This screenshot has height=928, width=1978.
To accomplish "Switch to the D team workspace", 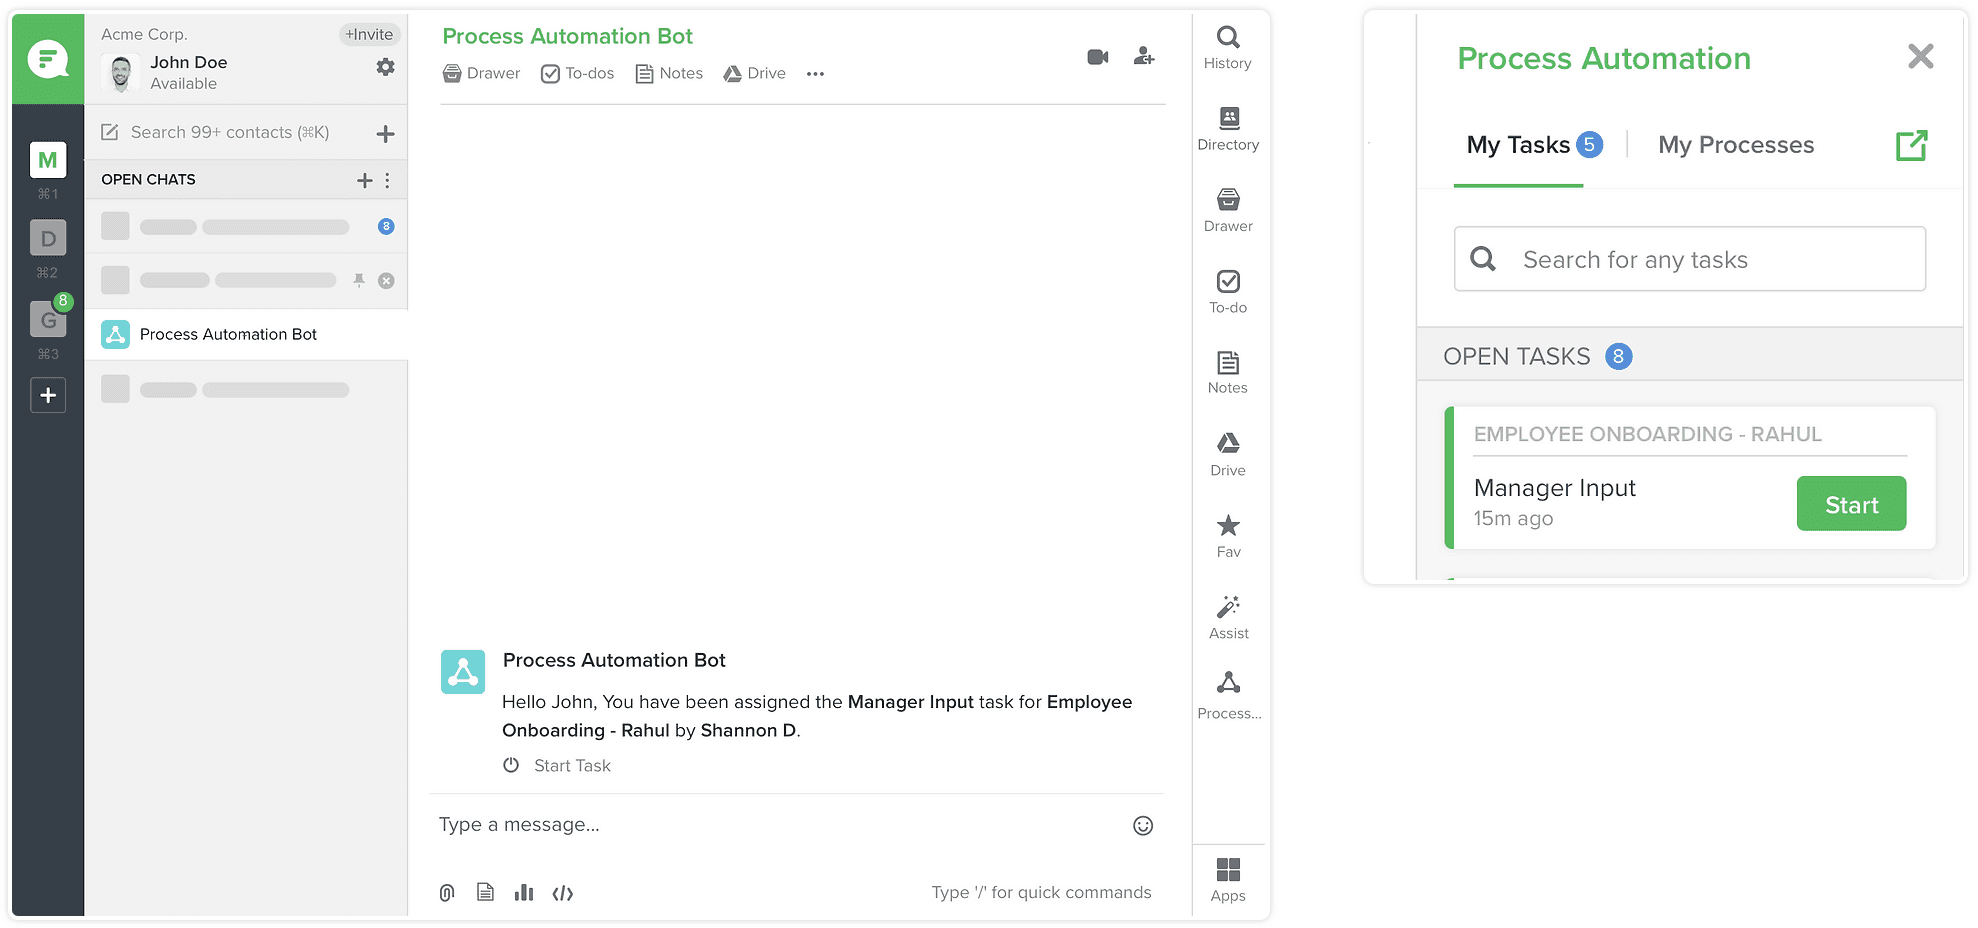I will [48, 238].
